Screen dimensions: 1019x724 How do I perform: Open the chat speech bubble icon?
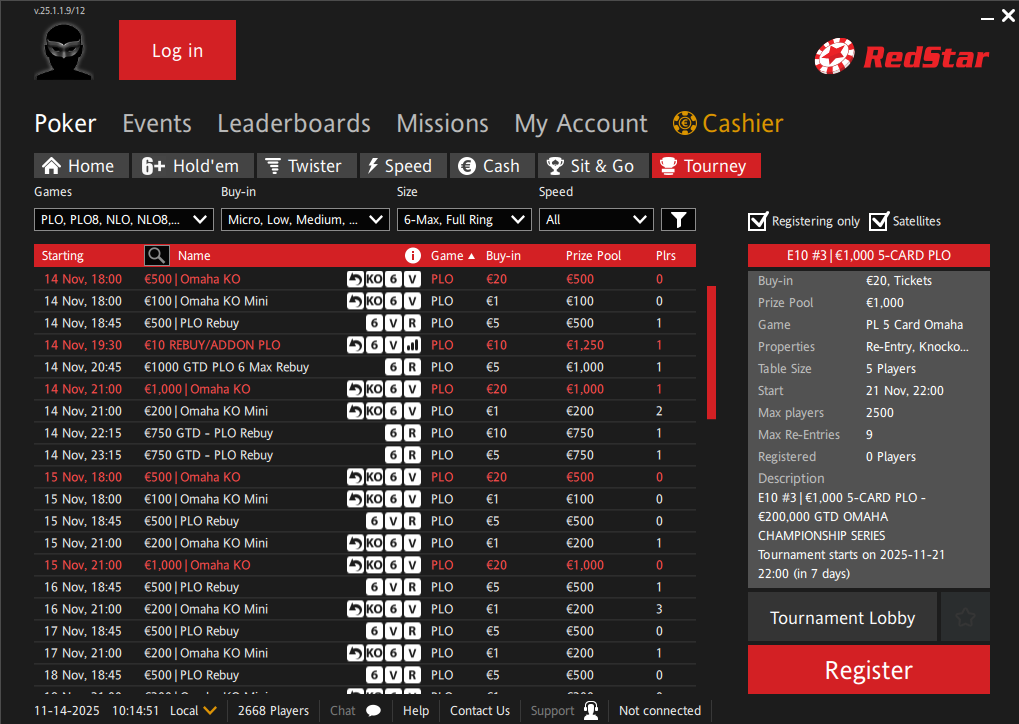(x=373, y=711)
